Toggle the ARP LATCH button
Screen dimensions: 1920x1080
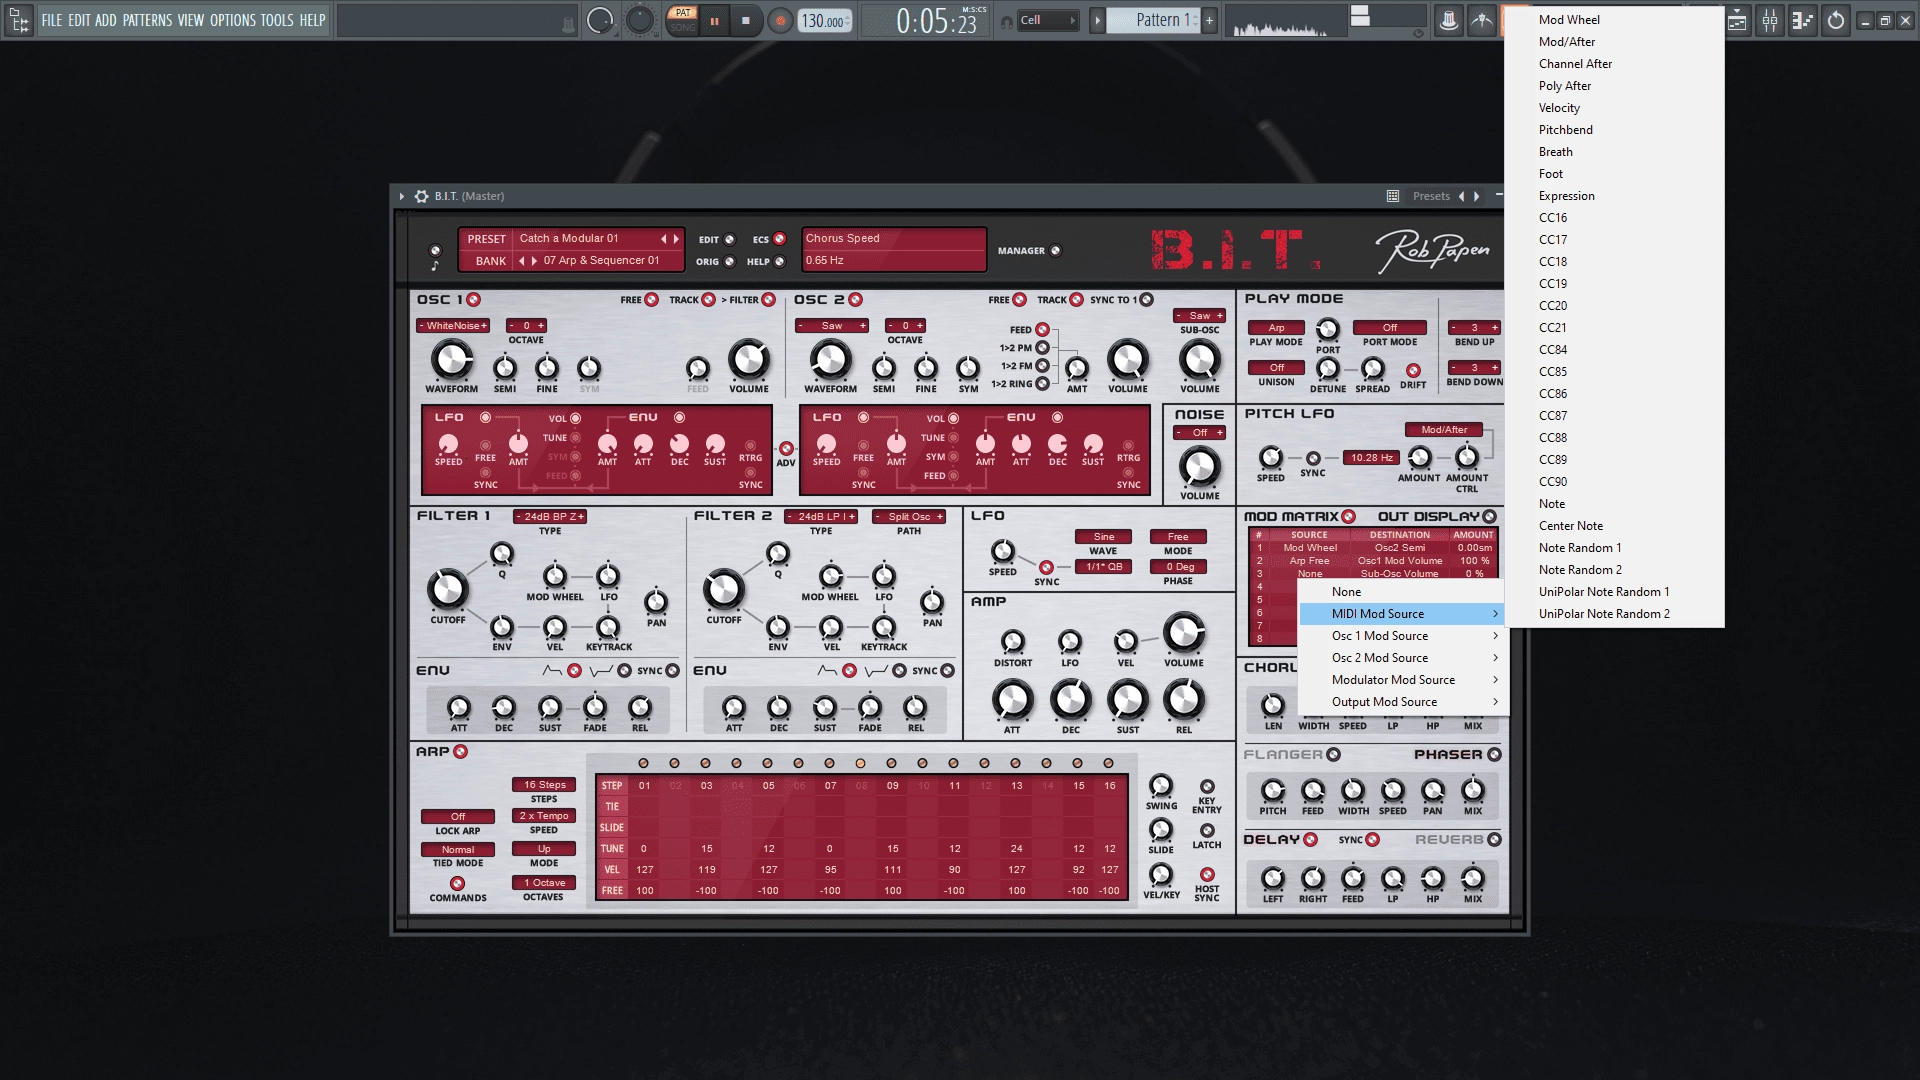coord(1208,831)
